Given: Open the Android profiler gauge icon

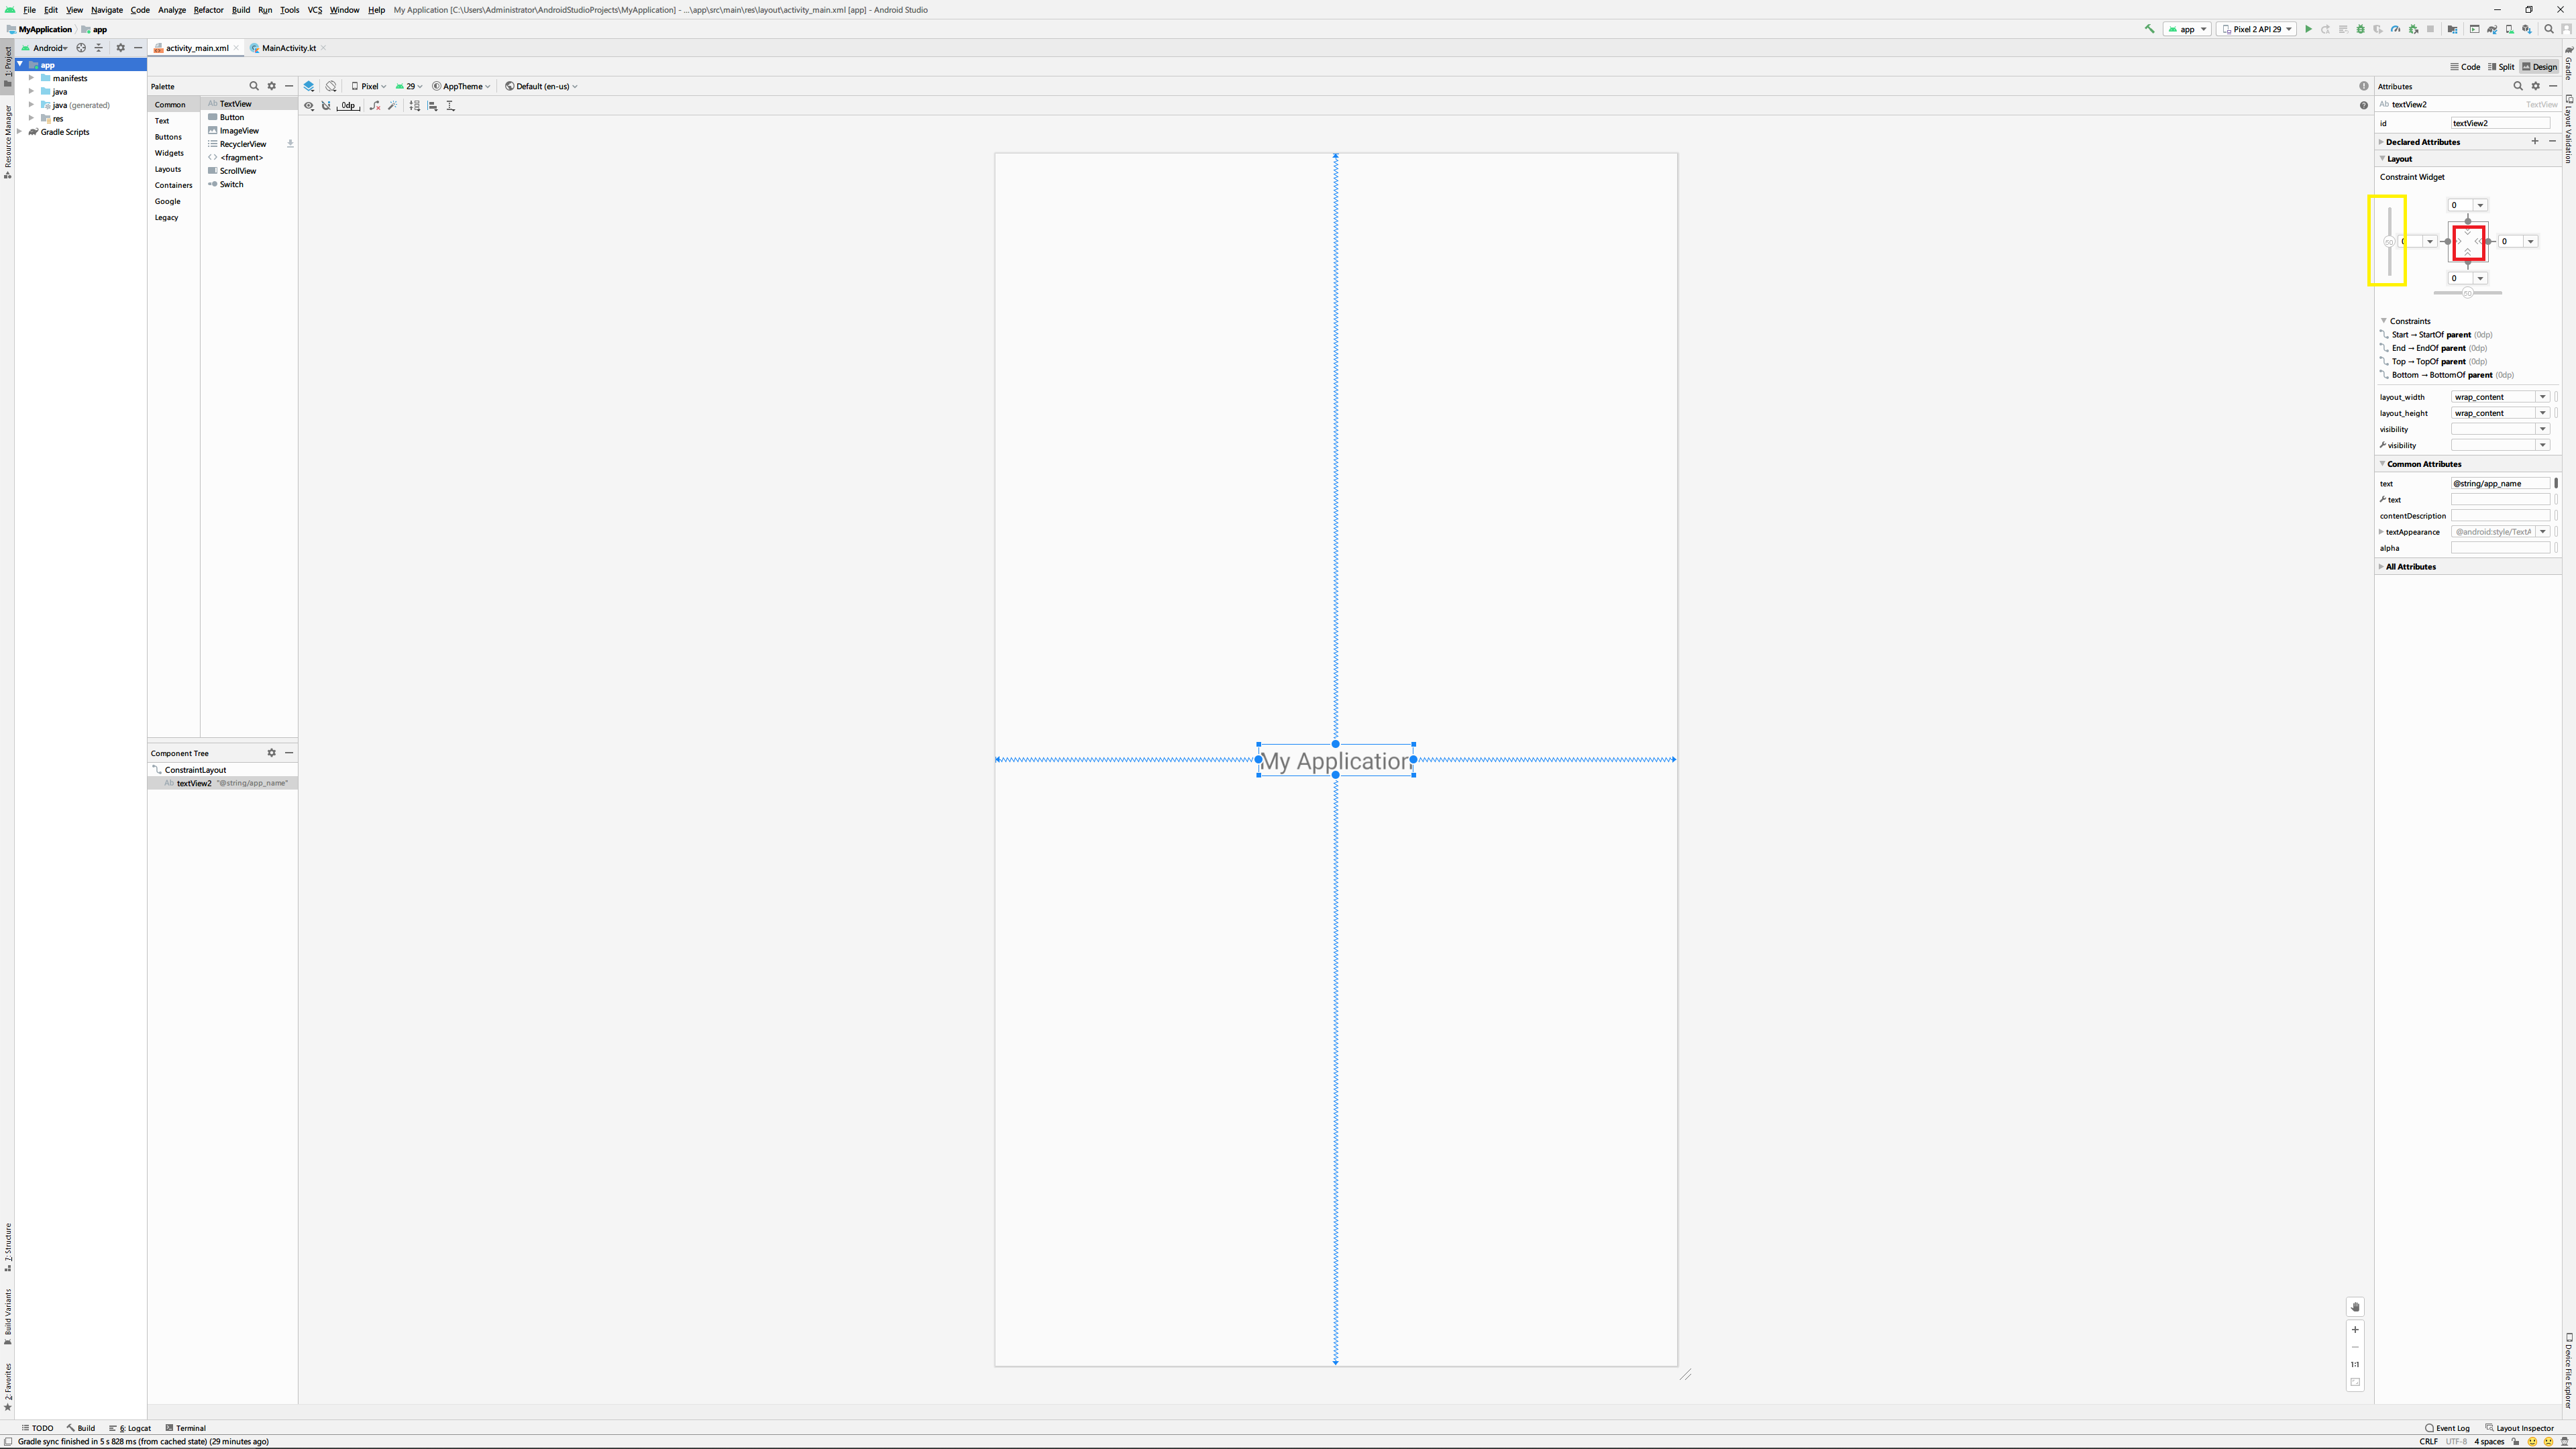Looking at the screenshot, I should [2395, 29].
